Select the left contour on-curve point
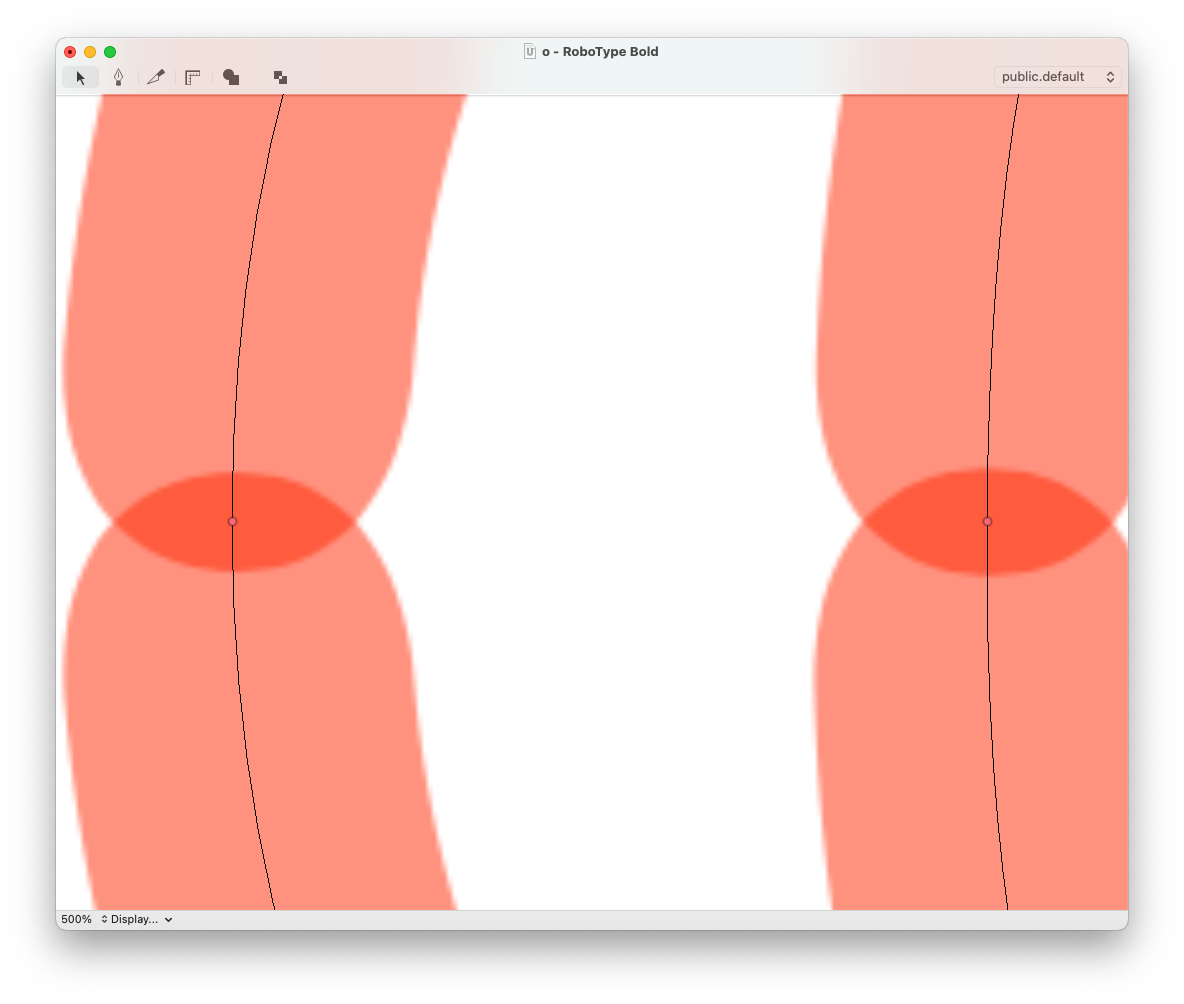 [233, 522]
